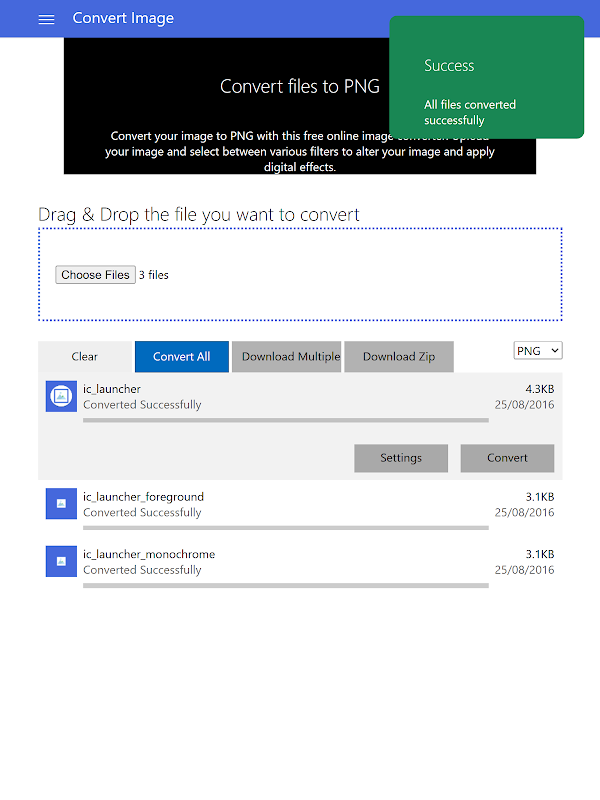Click Download Zip button
600x800 pixels.
(x=399, y=357)
